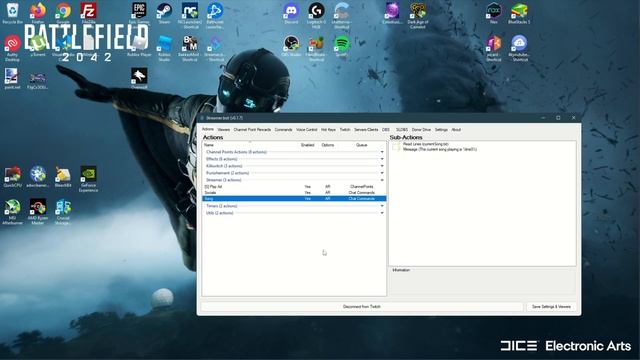Expand the Punishement actions group
The width and height of the screenshot is (640, 360).
coord(382,173)
